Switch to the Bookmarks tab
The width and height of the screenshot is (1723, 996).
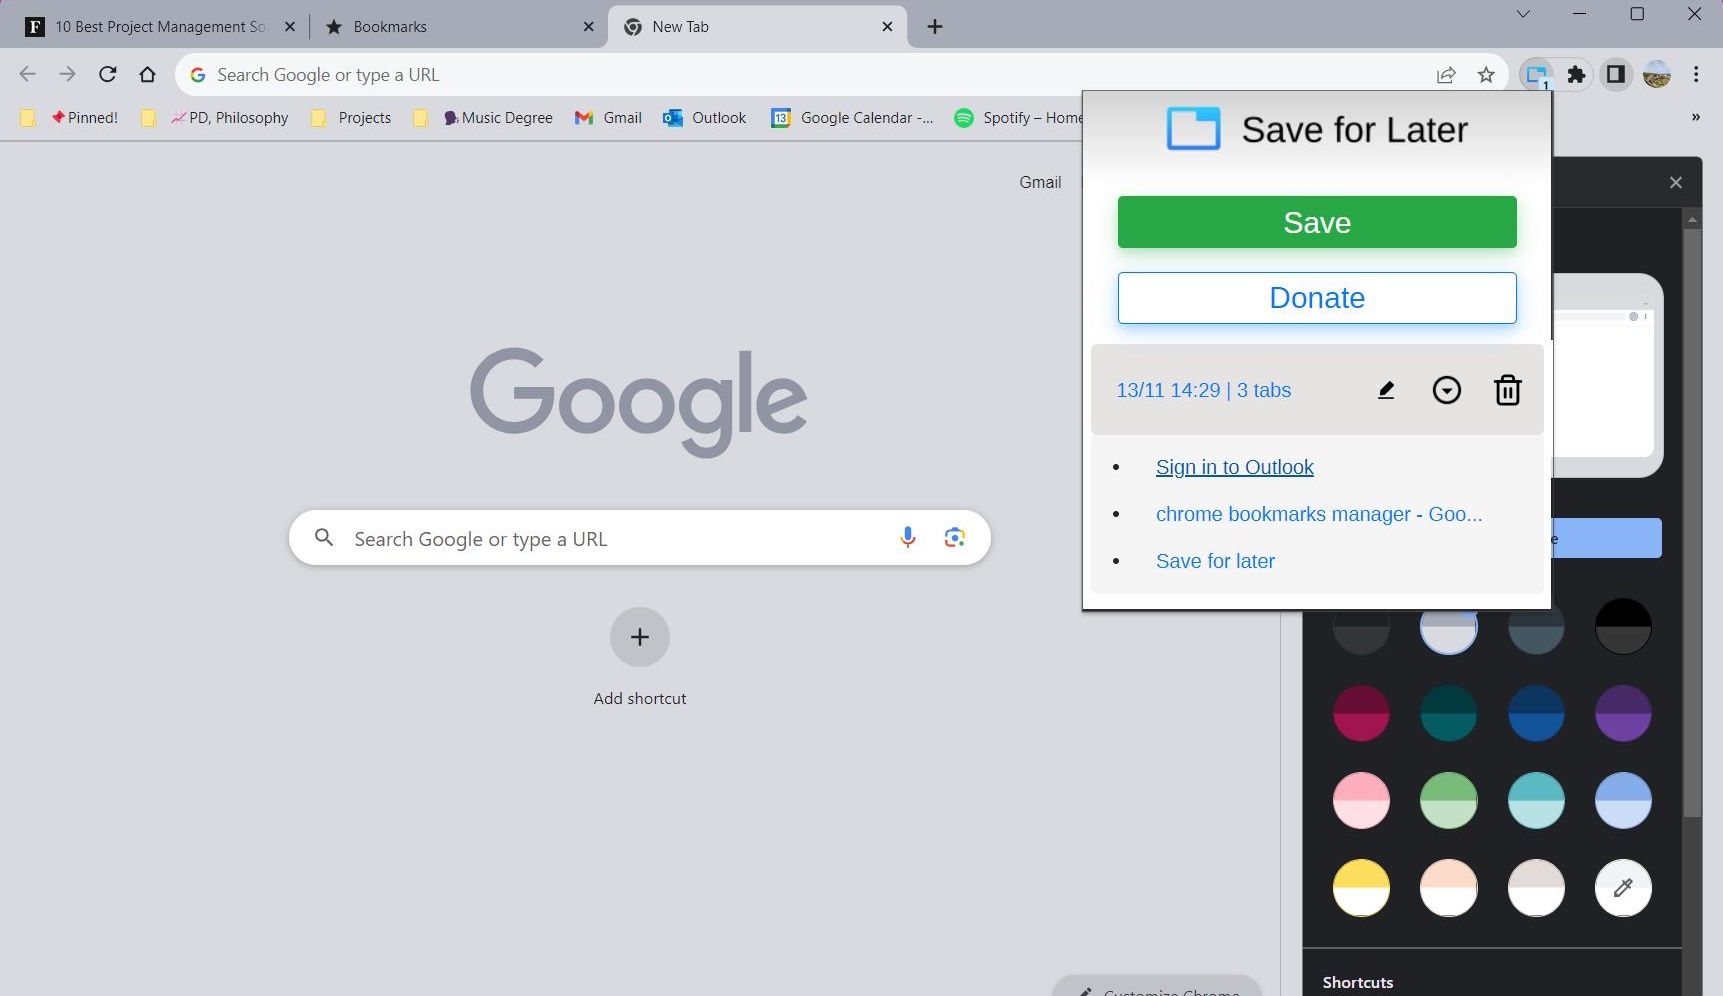(389, 26)
